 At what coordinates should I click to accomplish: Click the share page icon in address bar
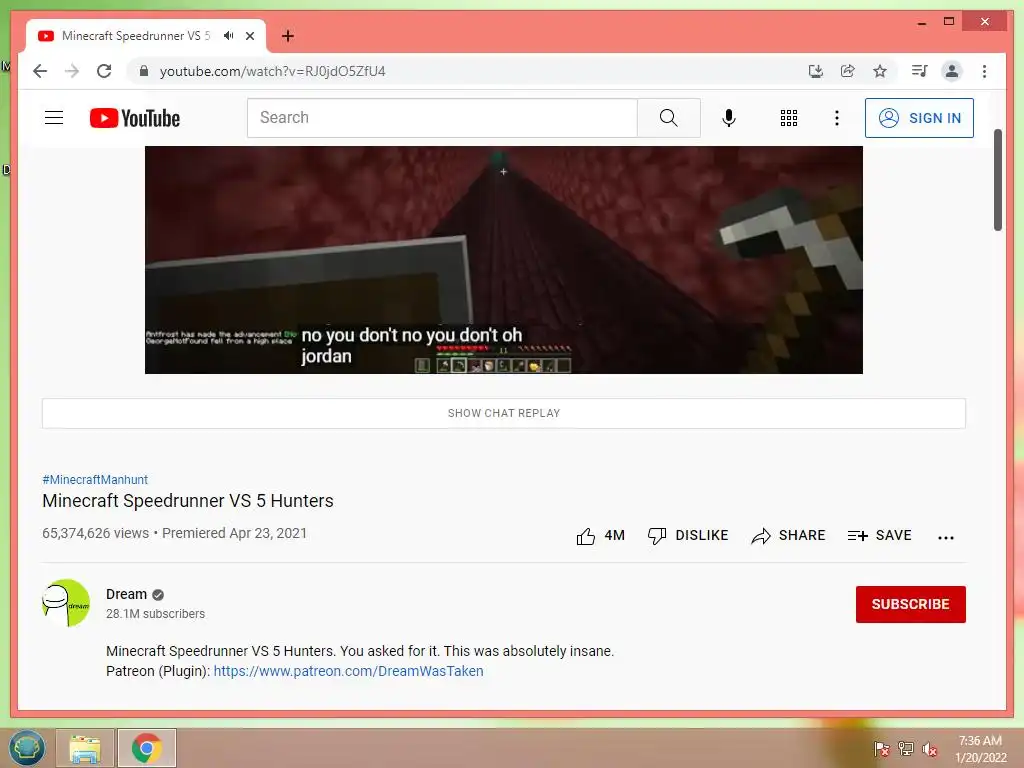[848, 71]
